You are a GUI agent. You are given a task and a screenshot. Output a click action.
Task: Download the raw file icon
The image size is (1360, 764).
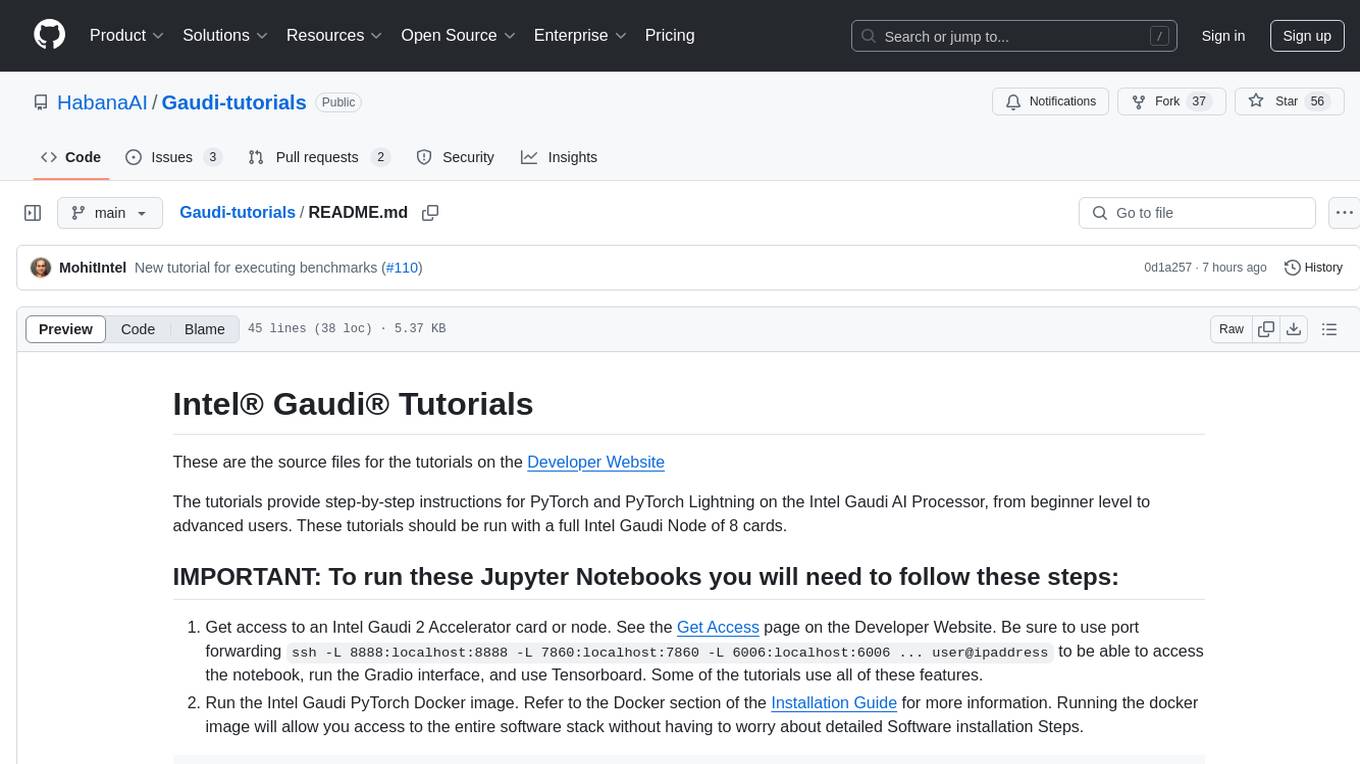point(1294,329)
